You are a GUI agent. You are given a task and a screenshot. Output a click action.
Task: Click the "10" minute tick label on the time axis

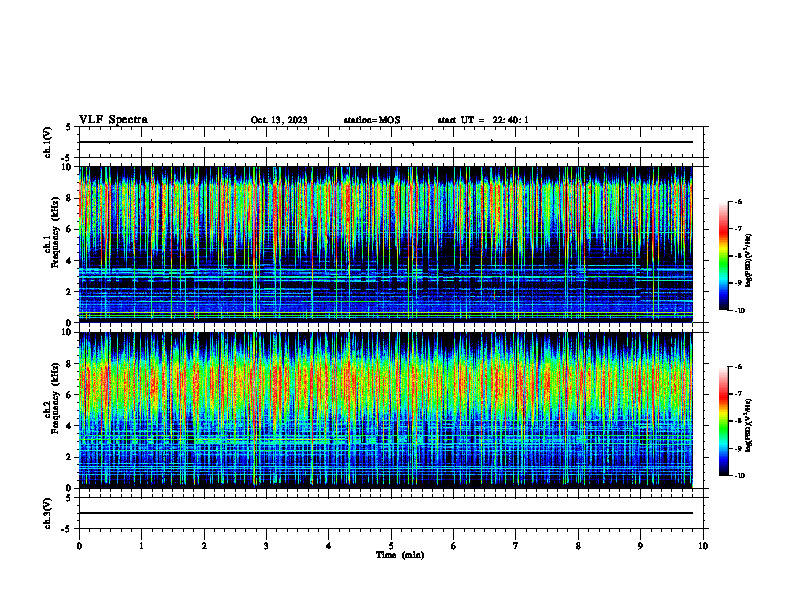703,546
